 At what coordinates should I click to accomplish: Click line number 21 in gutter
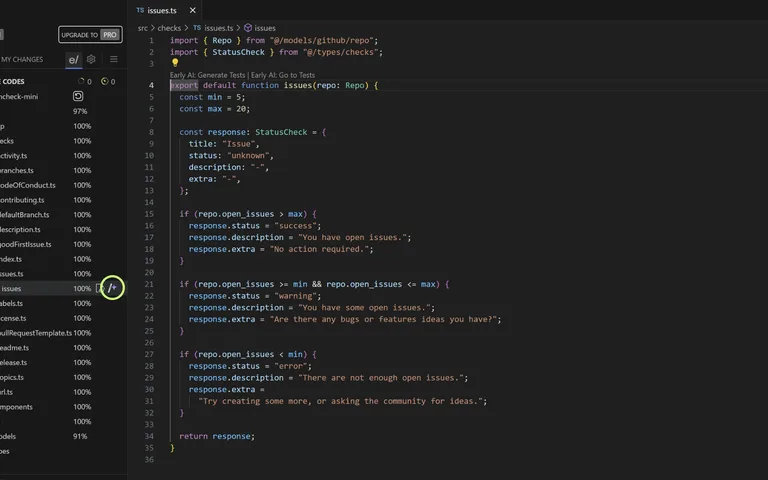[x=149, y=284]
